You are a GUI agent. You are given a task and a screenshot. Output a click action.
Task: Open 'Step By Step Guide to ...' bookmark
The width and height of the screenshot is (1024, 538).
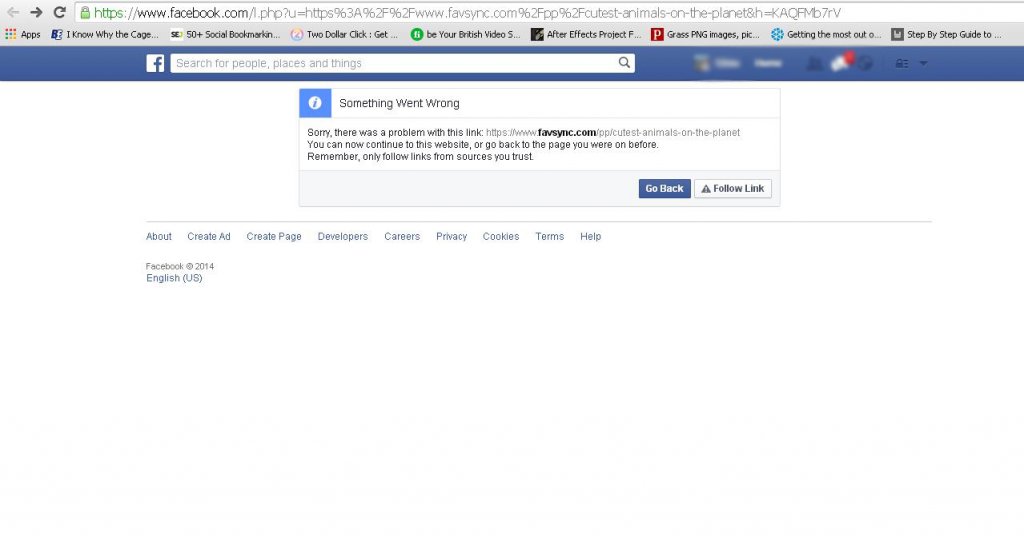coord(946,35)
